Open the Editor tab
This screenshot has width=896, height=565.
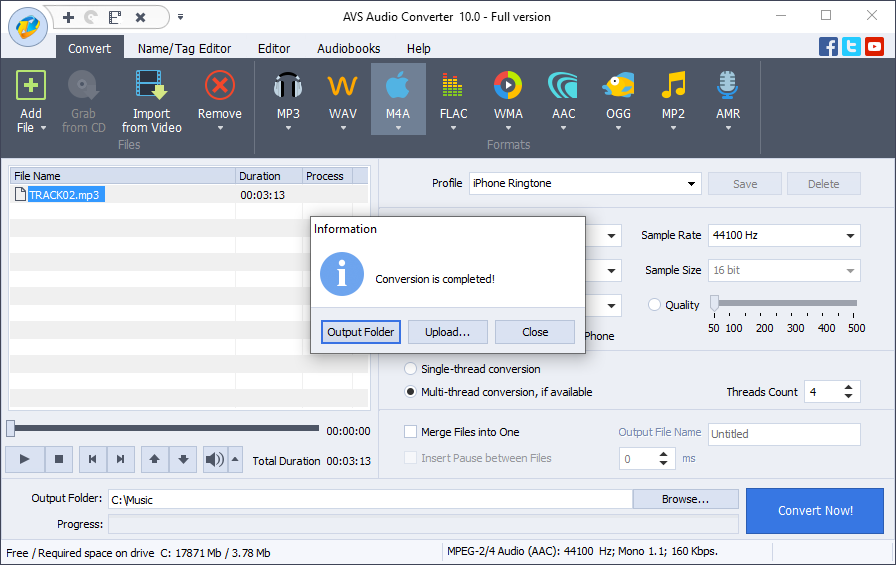click(x=274, y=49)
